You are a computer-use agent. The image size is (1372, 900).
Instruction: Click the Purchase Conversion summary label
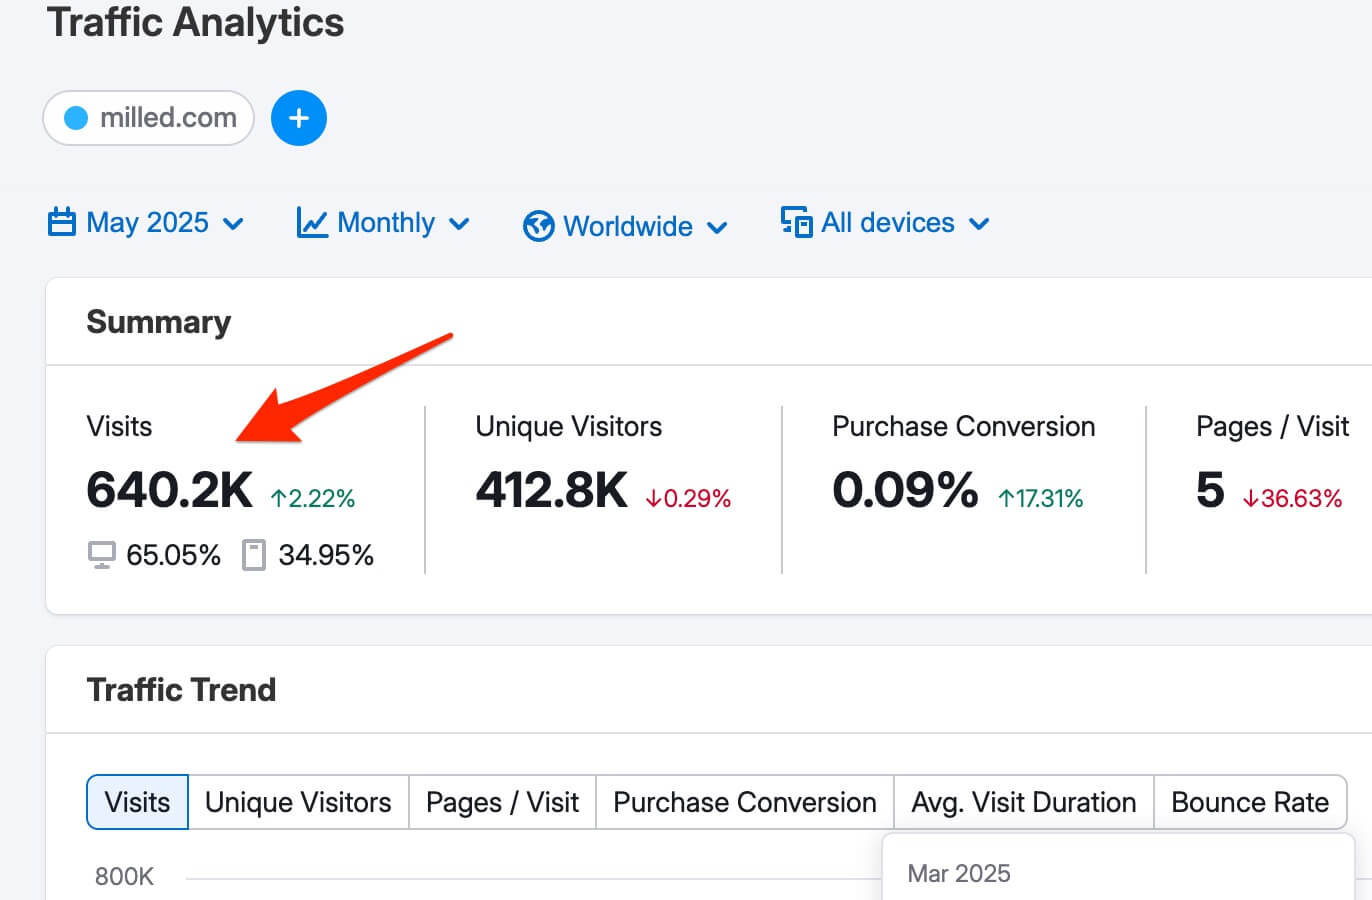tap(964, 426)
